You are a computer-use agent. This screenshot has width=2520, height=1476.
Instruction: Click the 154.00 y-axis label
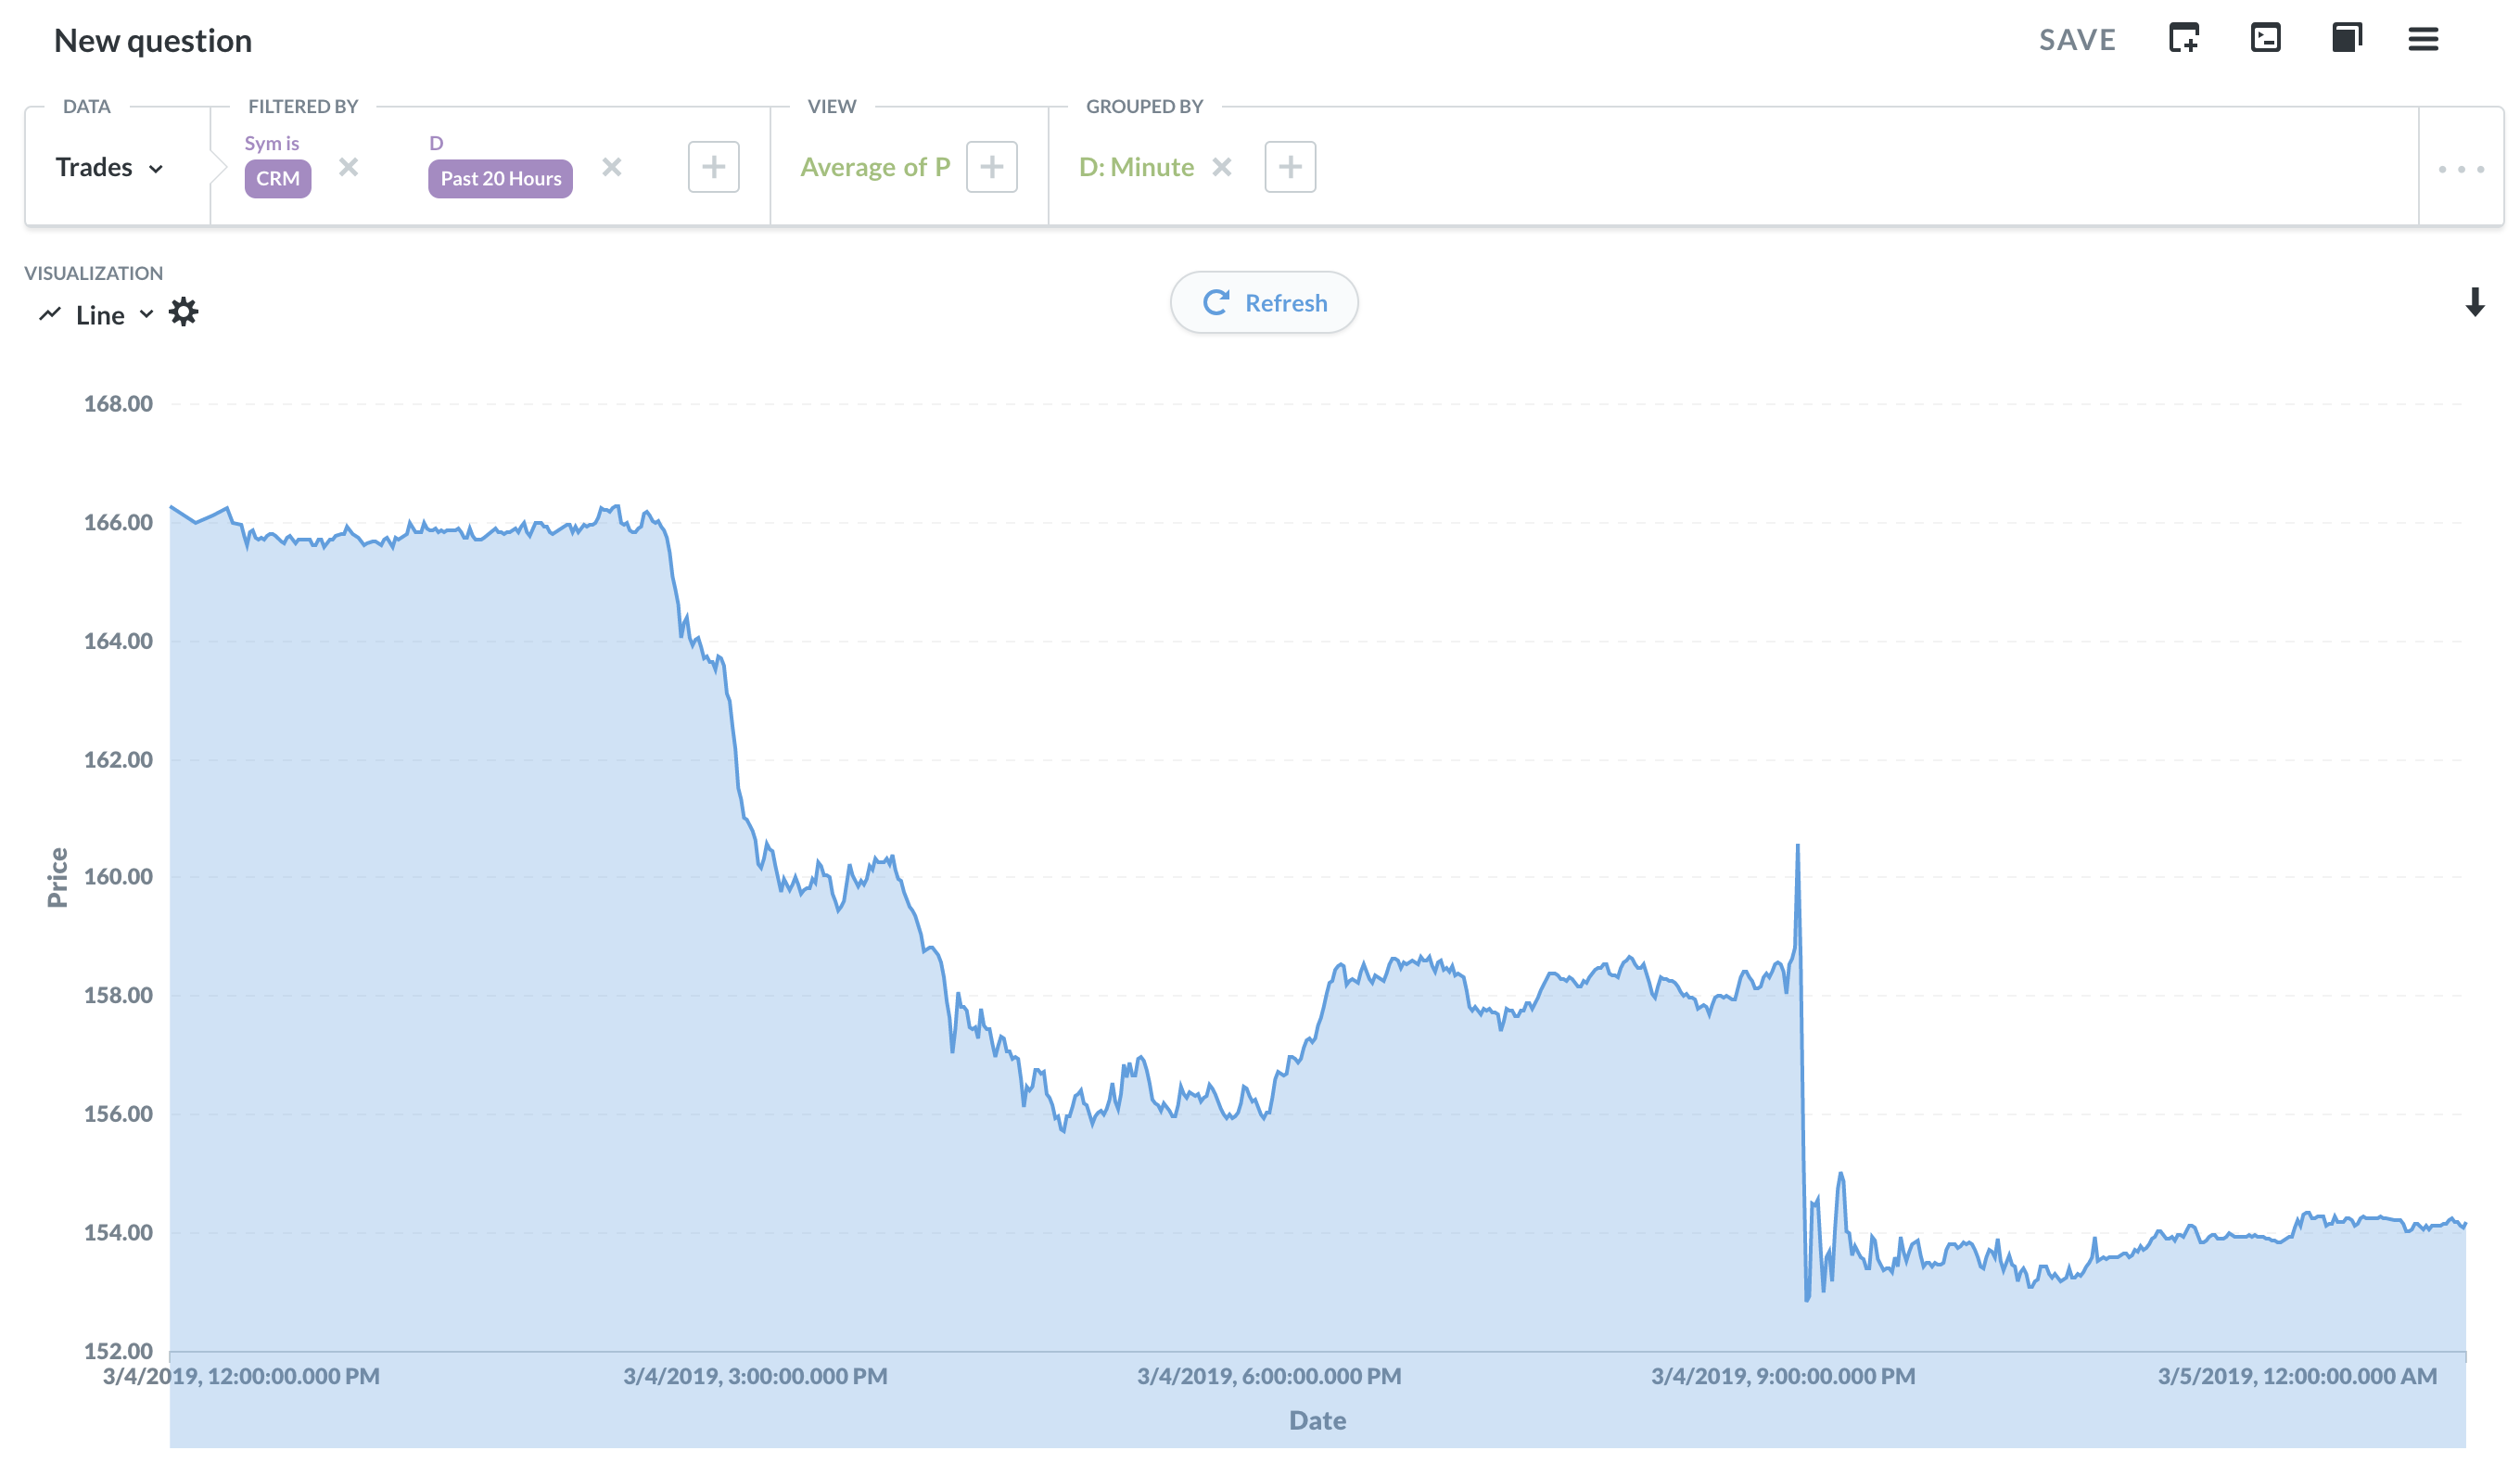pos(118,1233)
